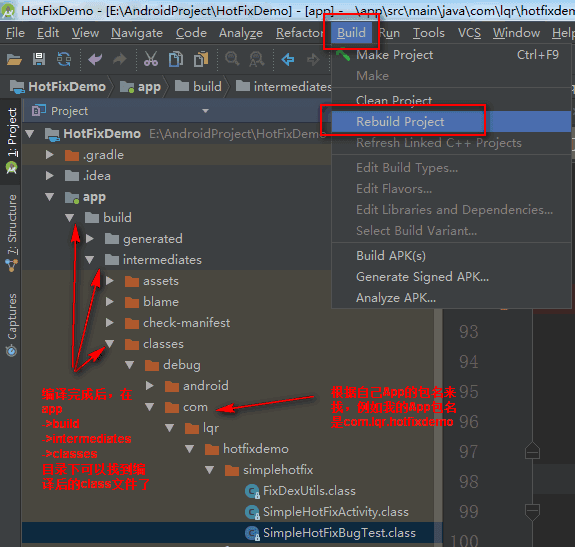Viewport: 575px width, 547px height.
Task: Click the Copy toolbar icon
Action: click(176, 59)
